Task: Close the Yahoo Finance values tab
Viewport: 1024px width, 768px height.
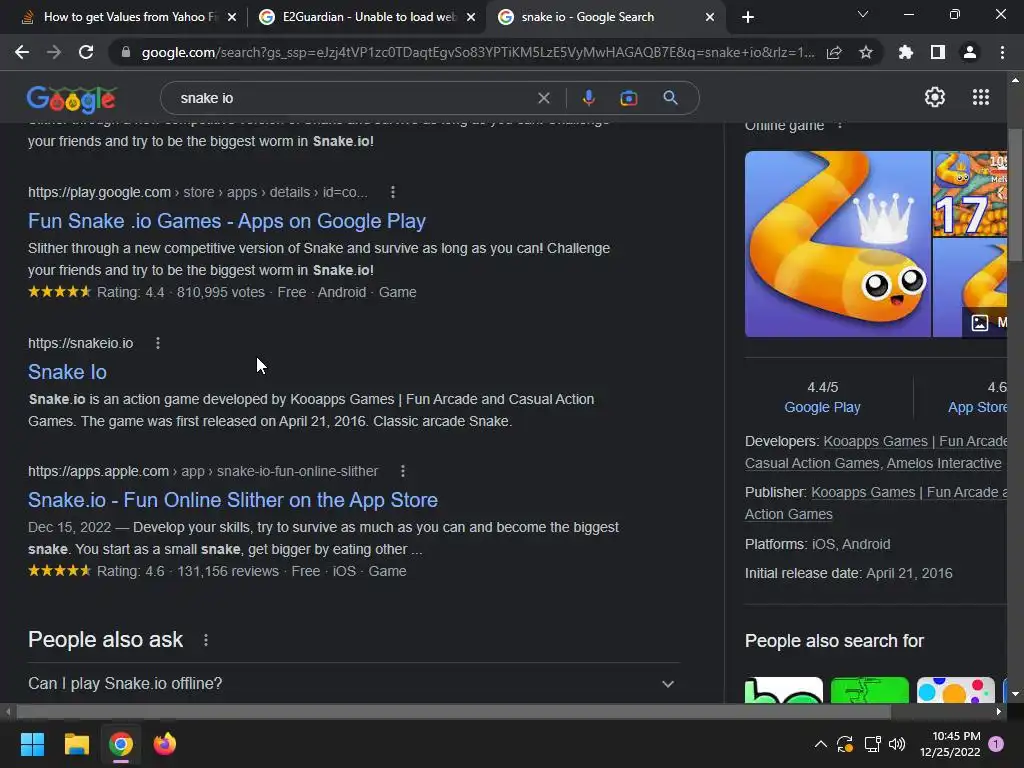Action: (232, 18)
